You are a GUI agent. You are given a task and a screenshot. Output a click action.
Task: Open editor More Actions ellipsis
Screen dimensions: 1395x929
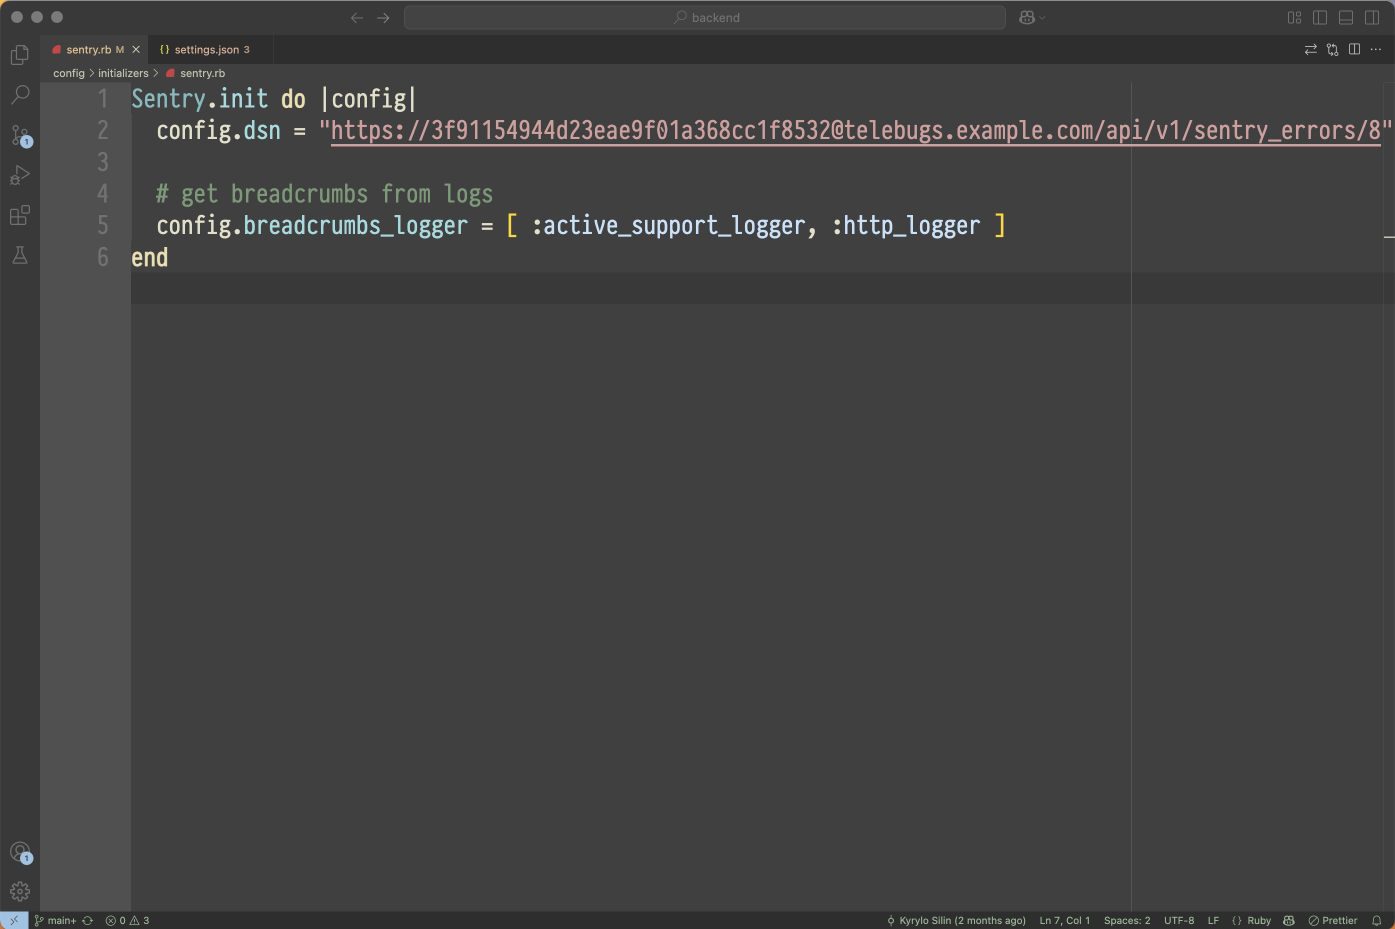click(1376, 49)
